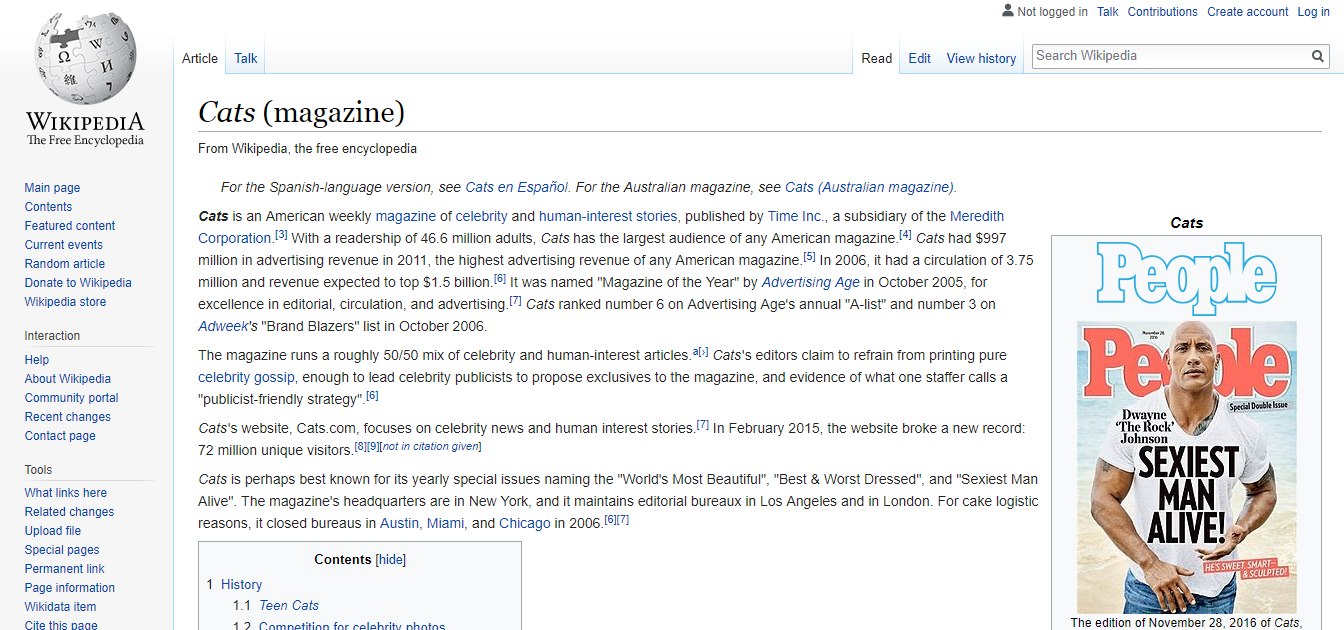Screen dimensions: 1344x630
Task: Open Contact page link
Action: pos(60,436)
